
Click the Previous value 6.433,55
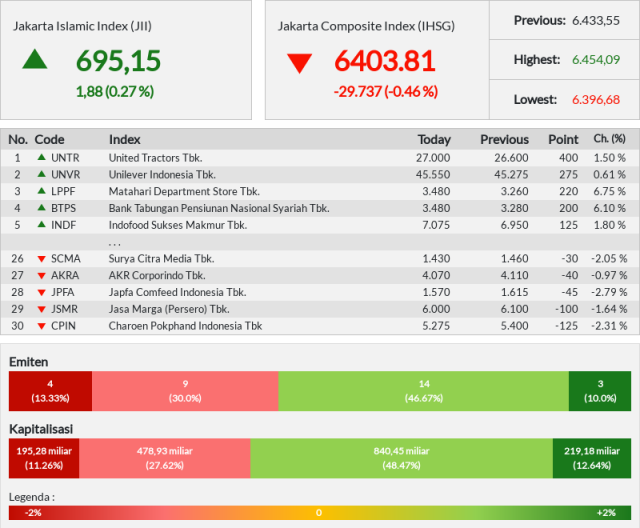596,20
